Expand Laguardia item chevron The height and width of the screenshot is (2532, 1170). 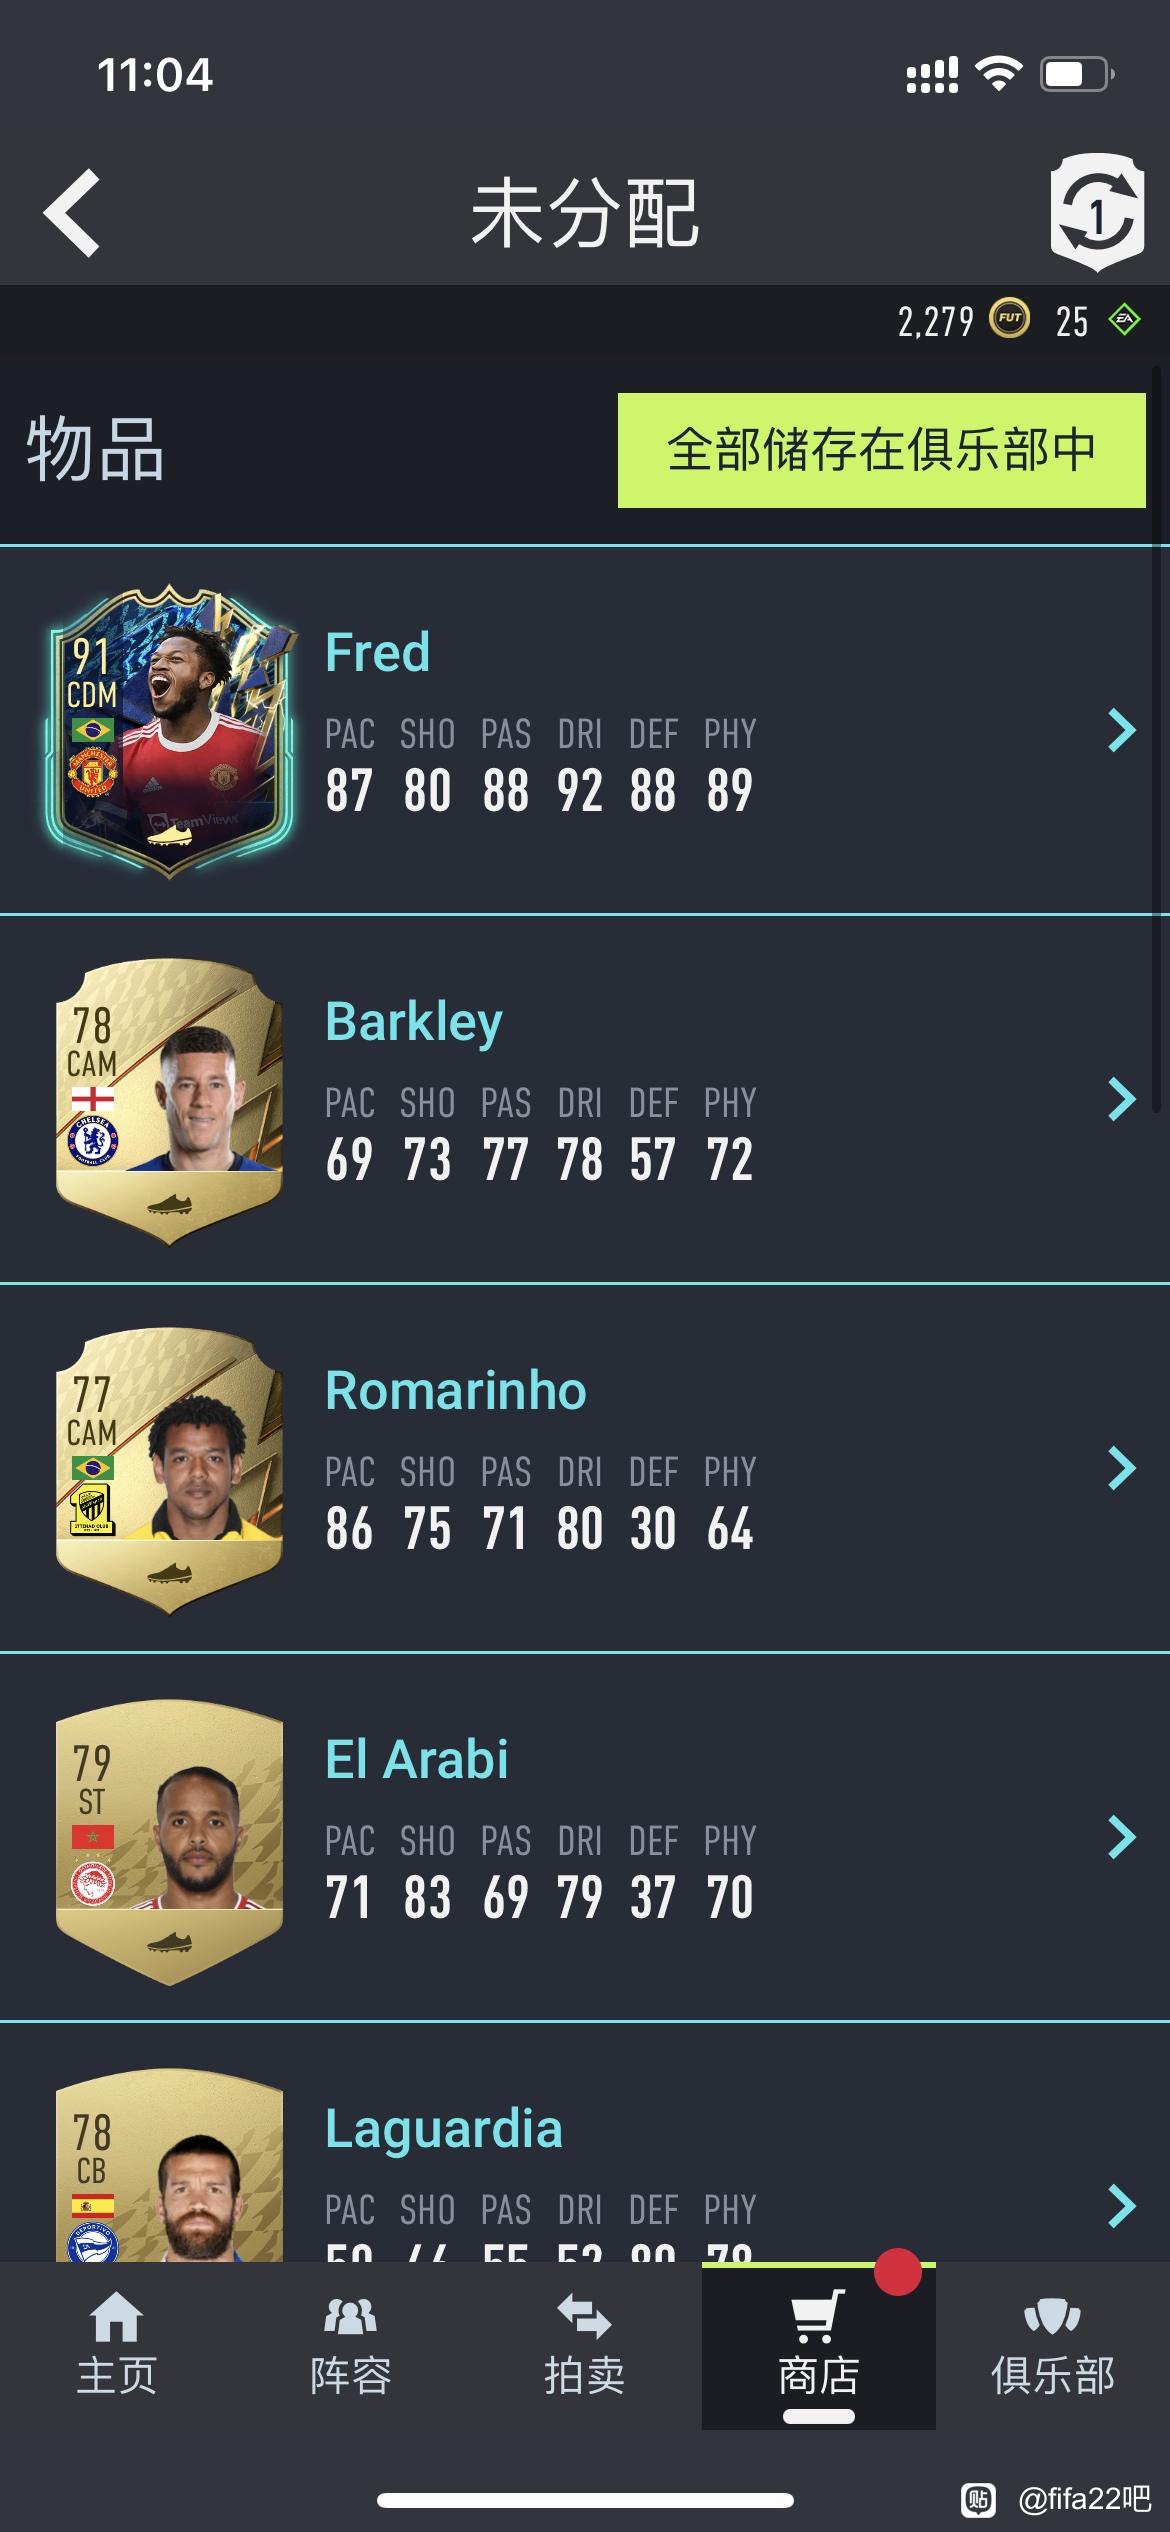click(x=1122, y=2206)
